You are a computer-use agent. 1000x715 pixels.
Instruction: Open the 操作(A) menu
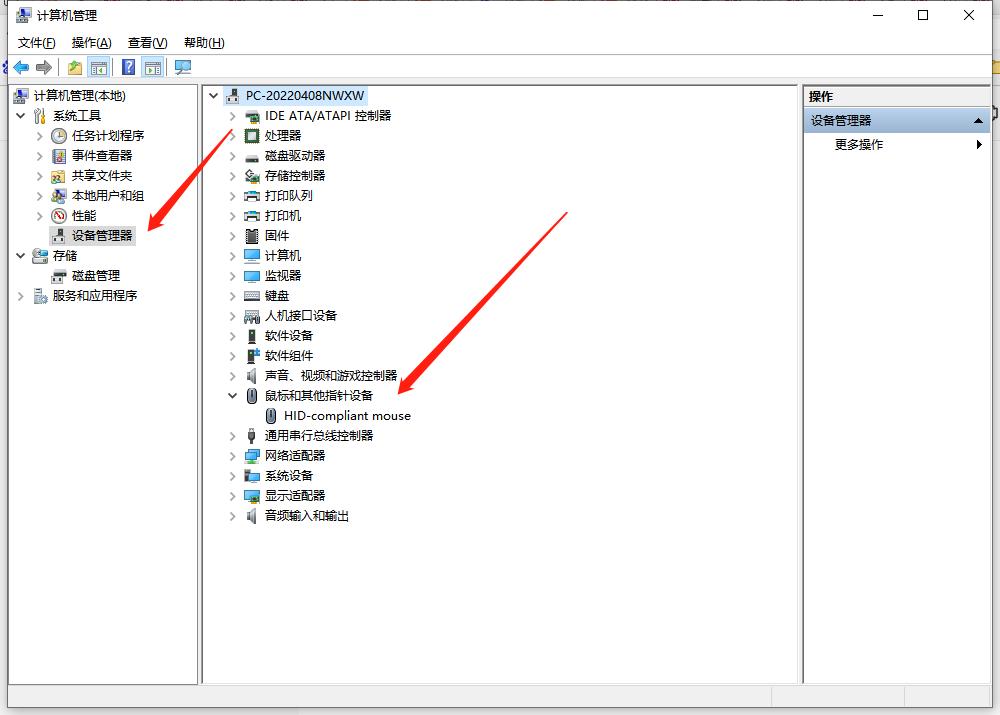click(x=92, y=43)
